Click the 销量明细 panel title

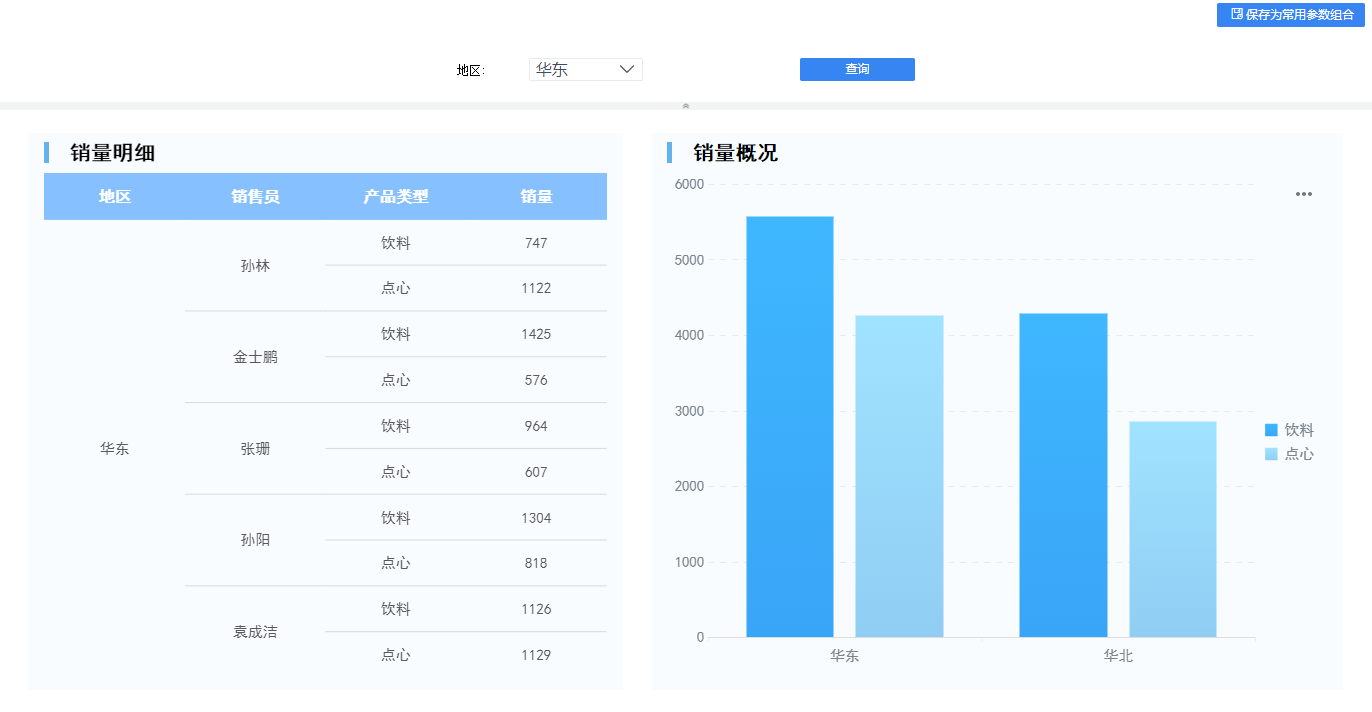click(112, 153)
